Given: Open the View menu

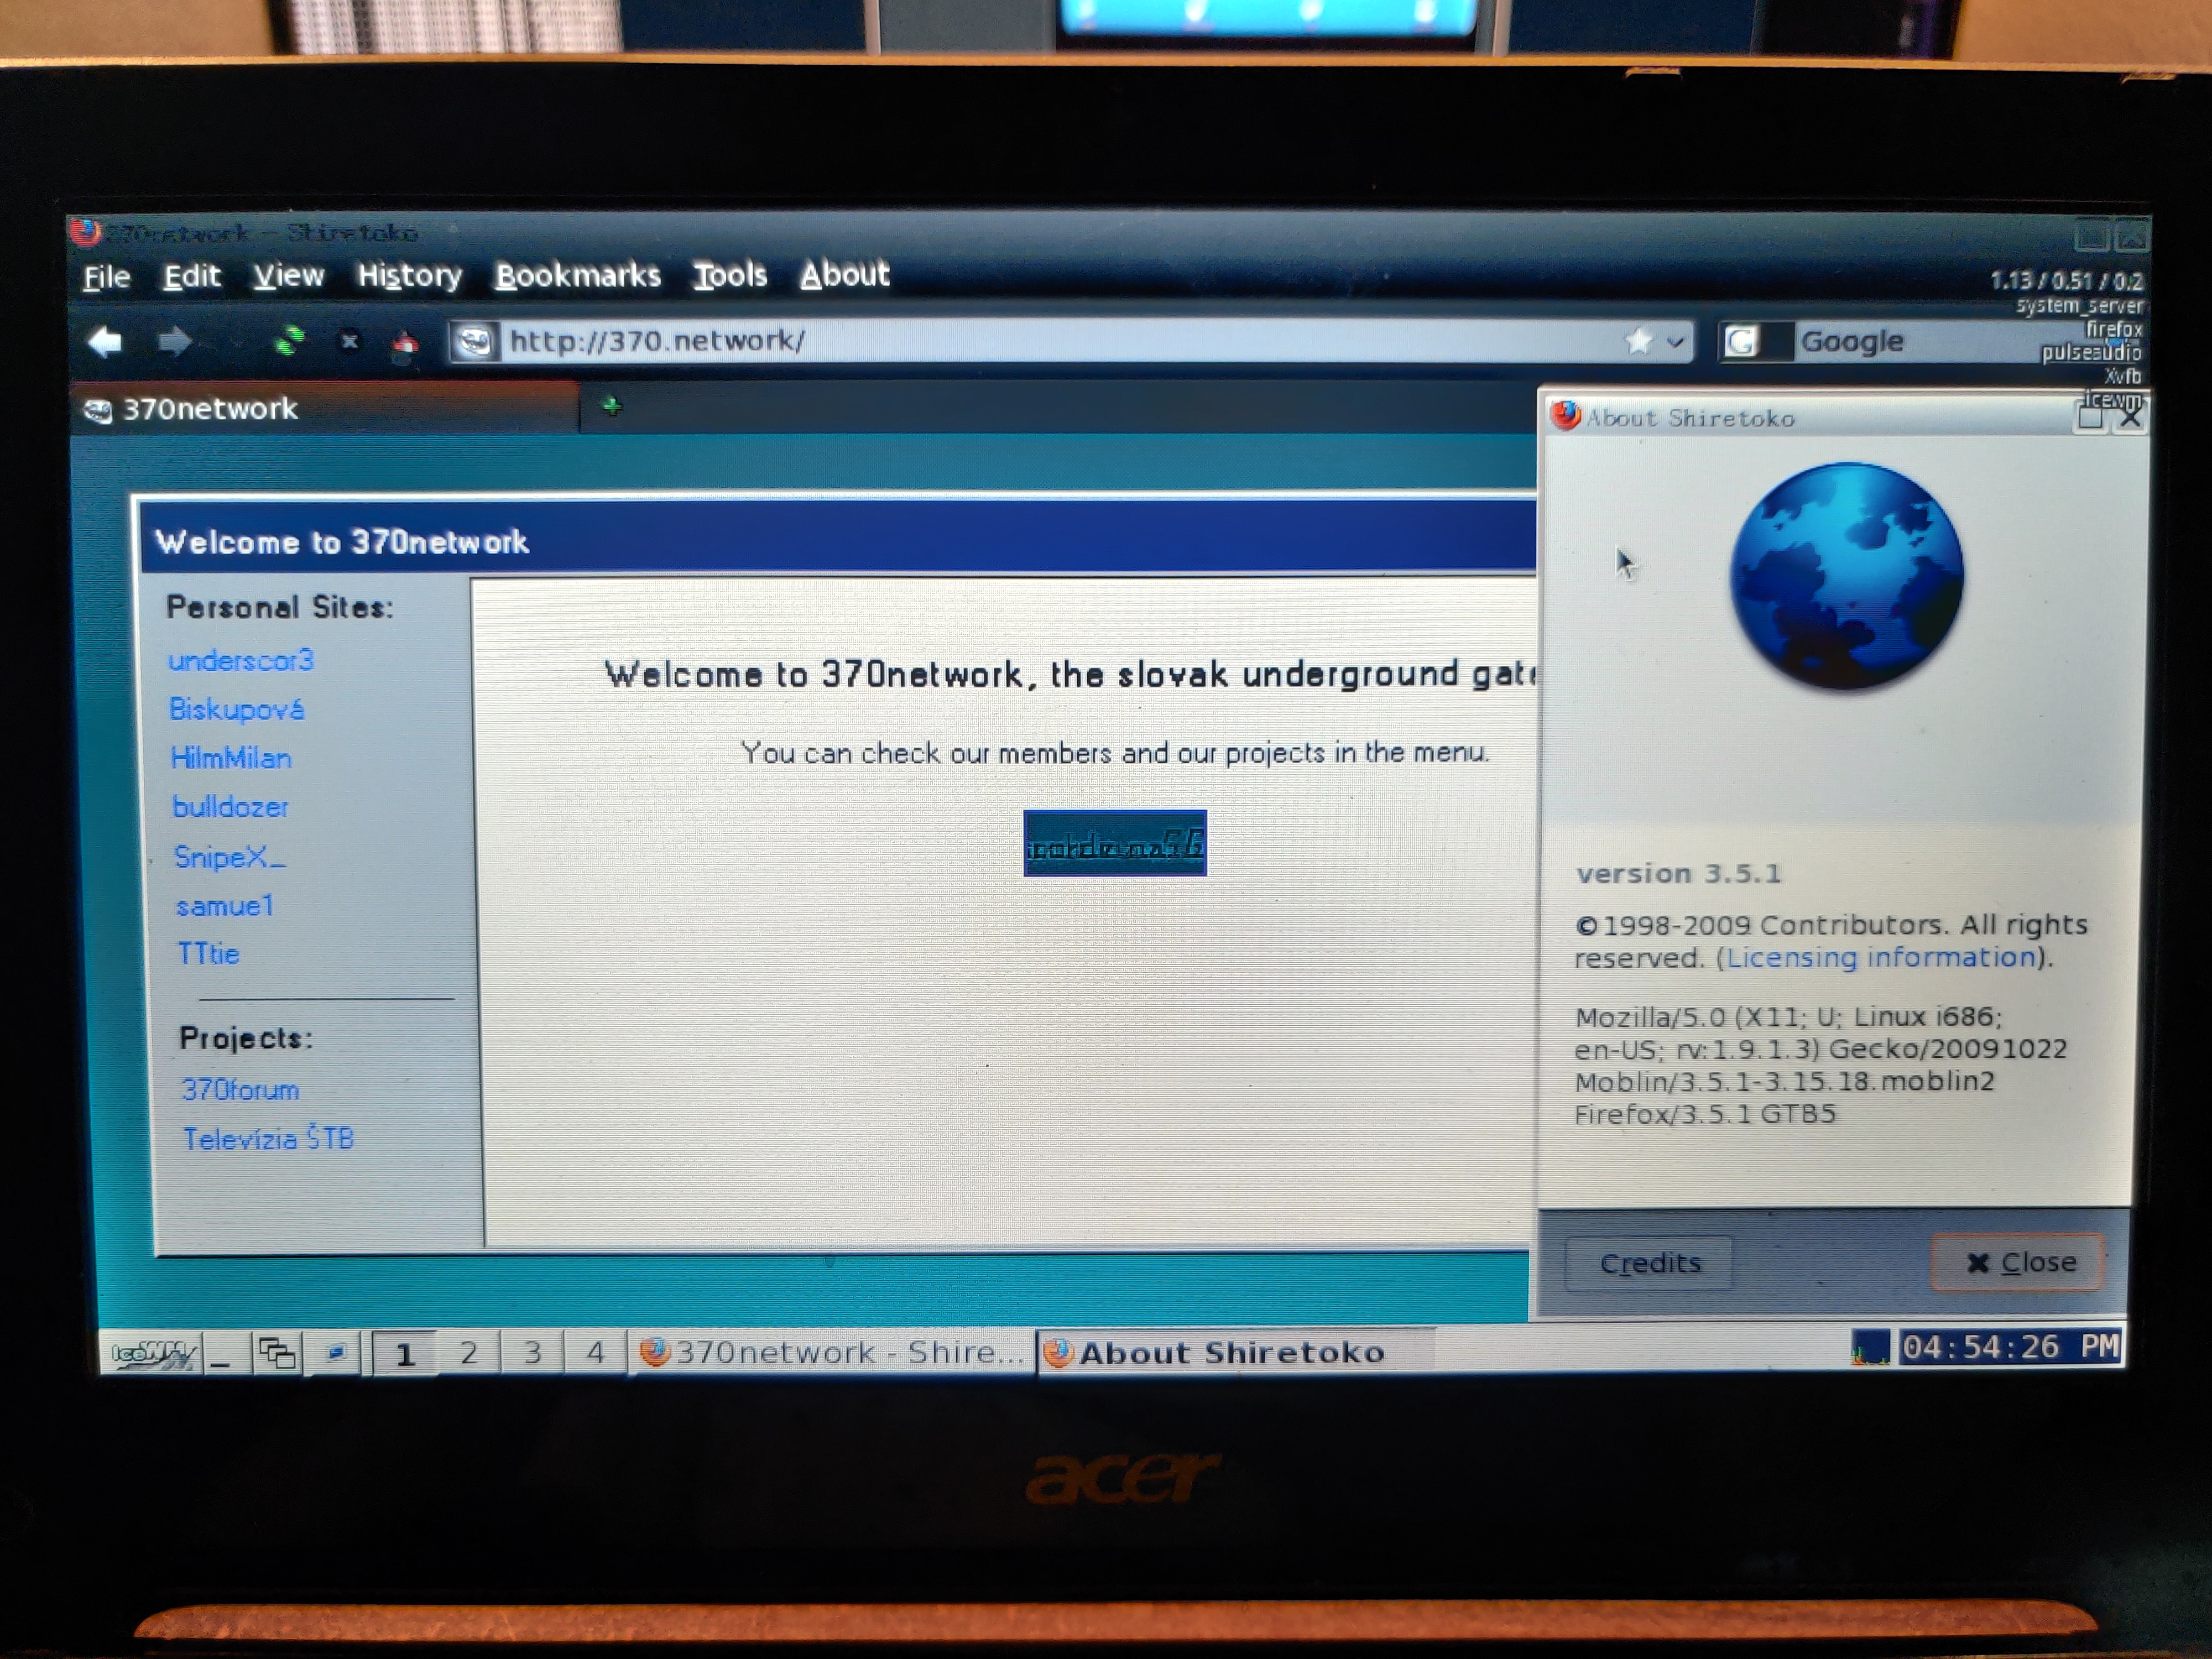Looking at the screenshot, I should [x=288, y=275].
